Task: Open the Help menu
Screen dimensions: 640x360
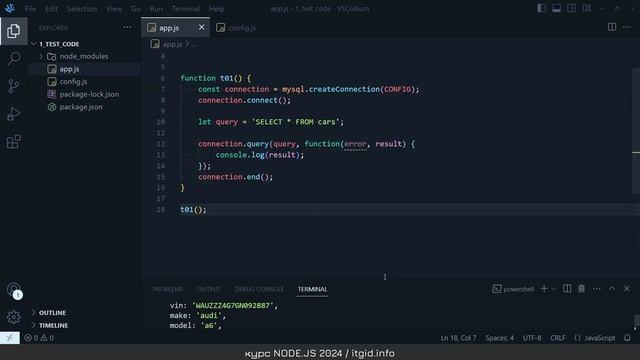Action: tap(217, 9)
